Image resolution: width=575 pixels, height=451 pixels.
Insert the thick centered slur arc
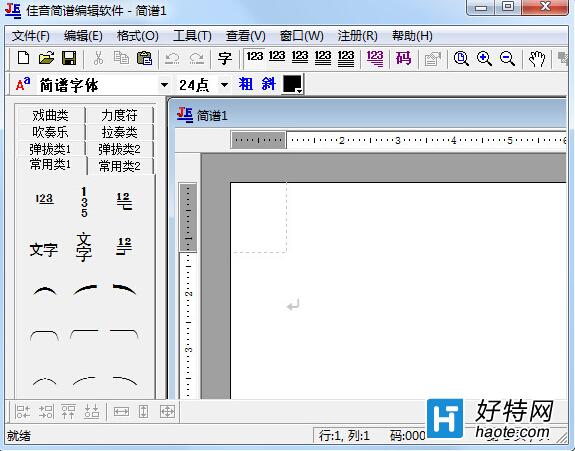point(44,291)
